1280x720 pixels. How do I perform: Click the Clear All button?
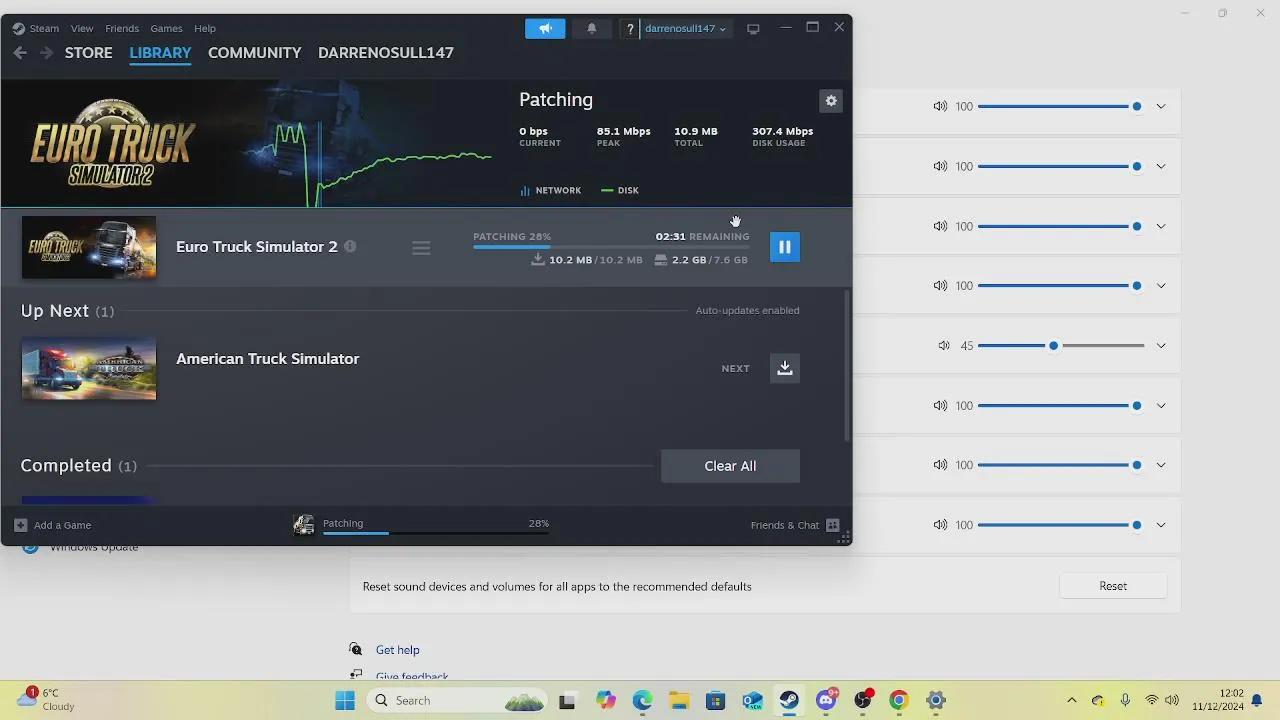730,465
